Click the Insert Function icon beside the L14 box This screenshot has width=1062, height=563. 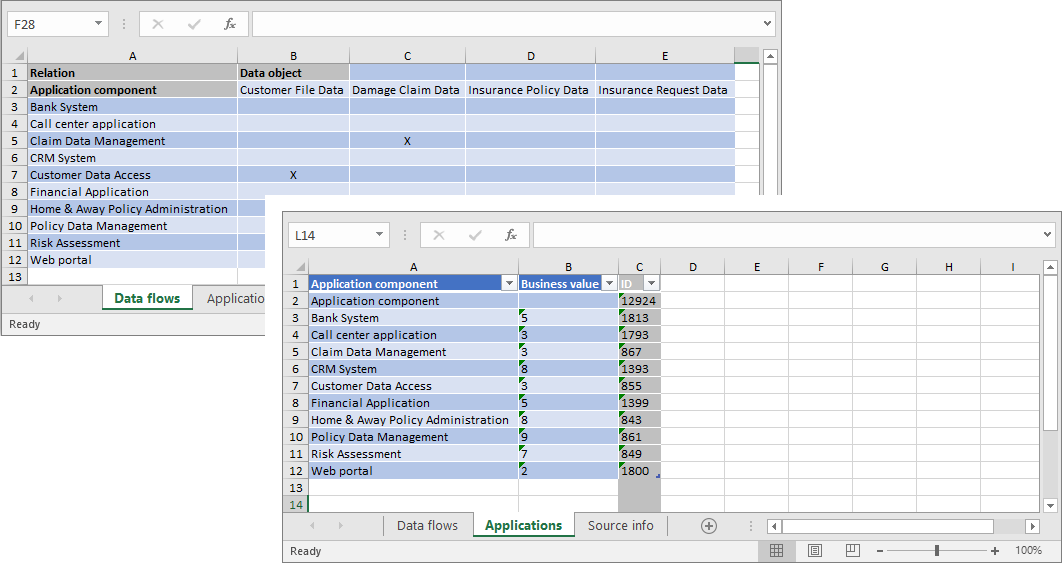tap(510, 235)
